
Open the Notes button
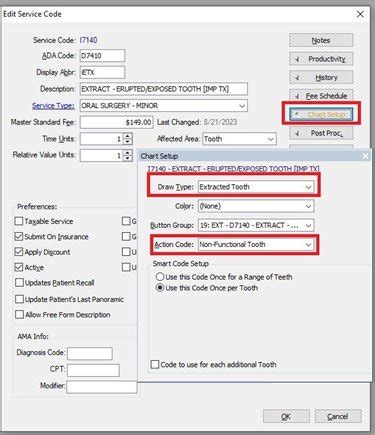point(321,40)
